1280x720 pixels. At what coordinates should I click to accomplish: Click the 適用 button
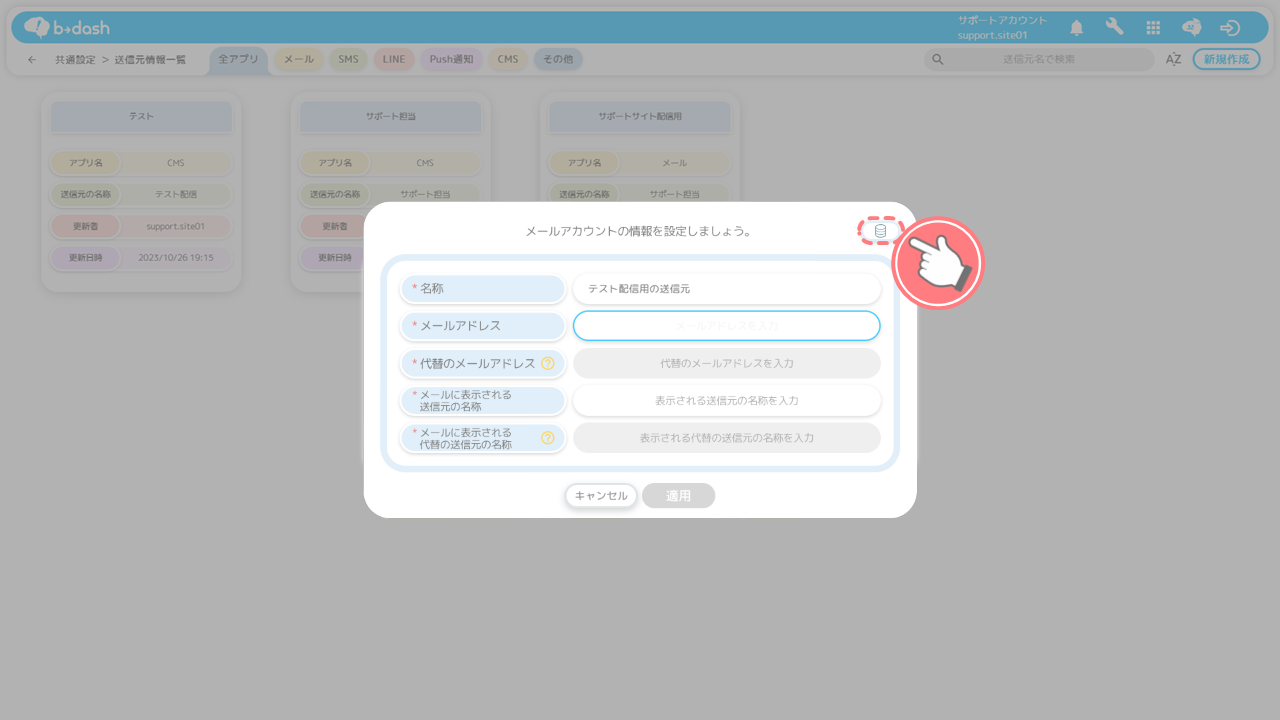(678, 495)
